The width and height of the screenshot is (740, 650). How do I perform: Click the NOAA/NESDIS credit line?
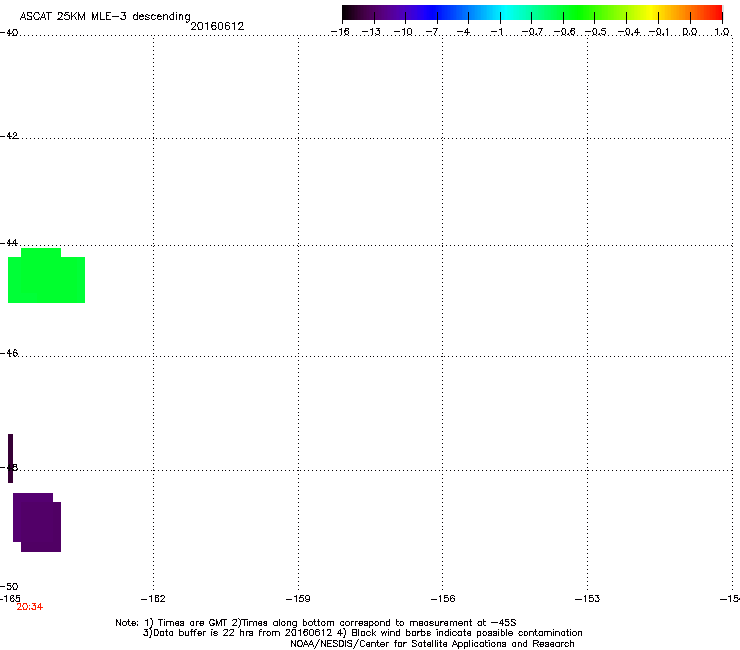tap(432, 644)
